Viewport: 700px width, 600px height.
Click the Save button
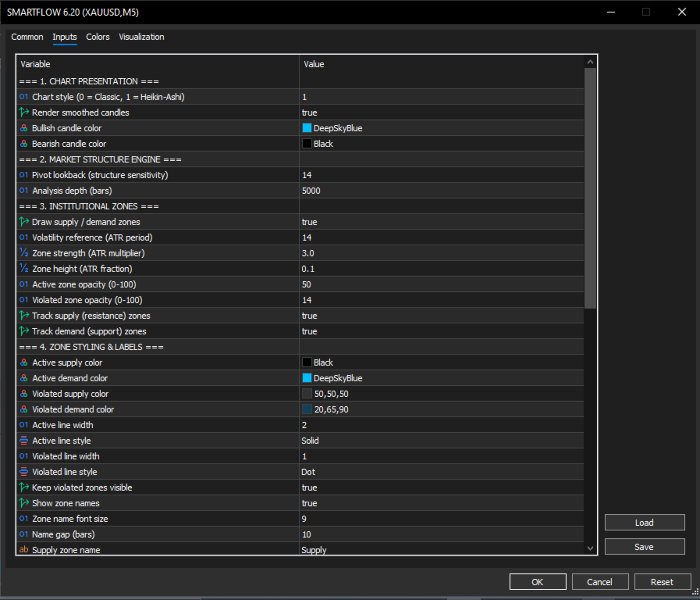(644, 547)
